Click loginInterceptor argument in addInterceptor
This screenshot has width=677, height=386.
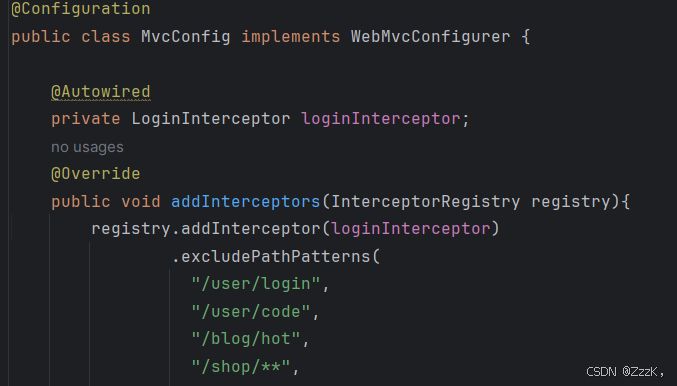pyautogui.click(x=411, y=229)
